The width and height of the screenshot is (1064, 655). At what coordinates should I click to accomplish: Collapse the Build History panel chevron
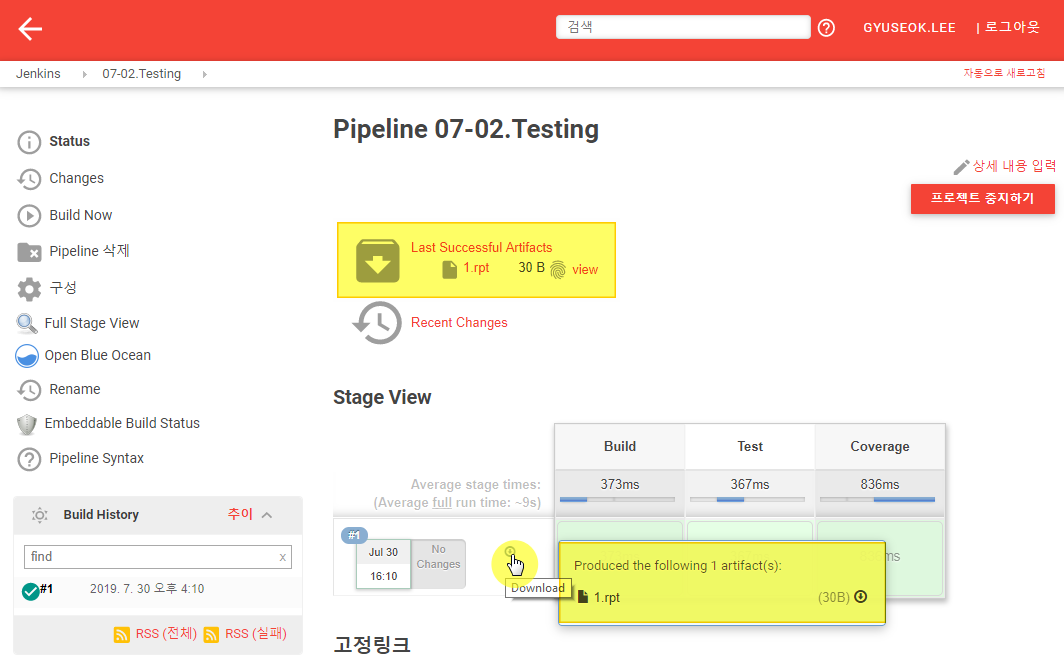click(x=267, y=515)
